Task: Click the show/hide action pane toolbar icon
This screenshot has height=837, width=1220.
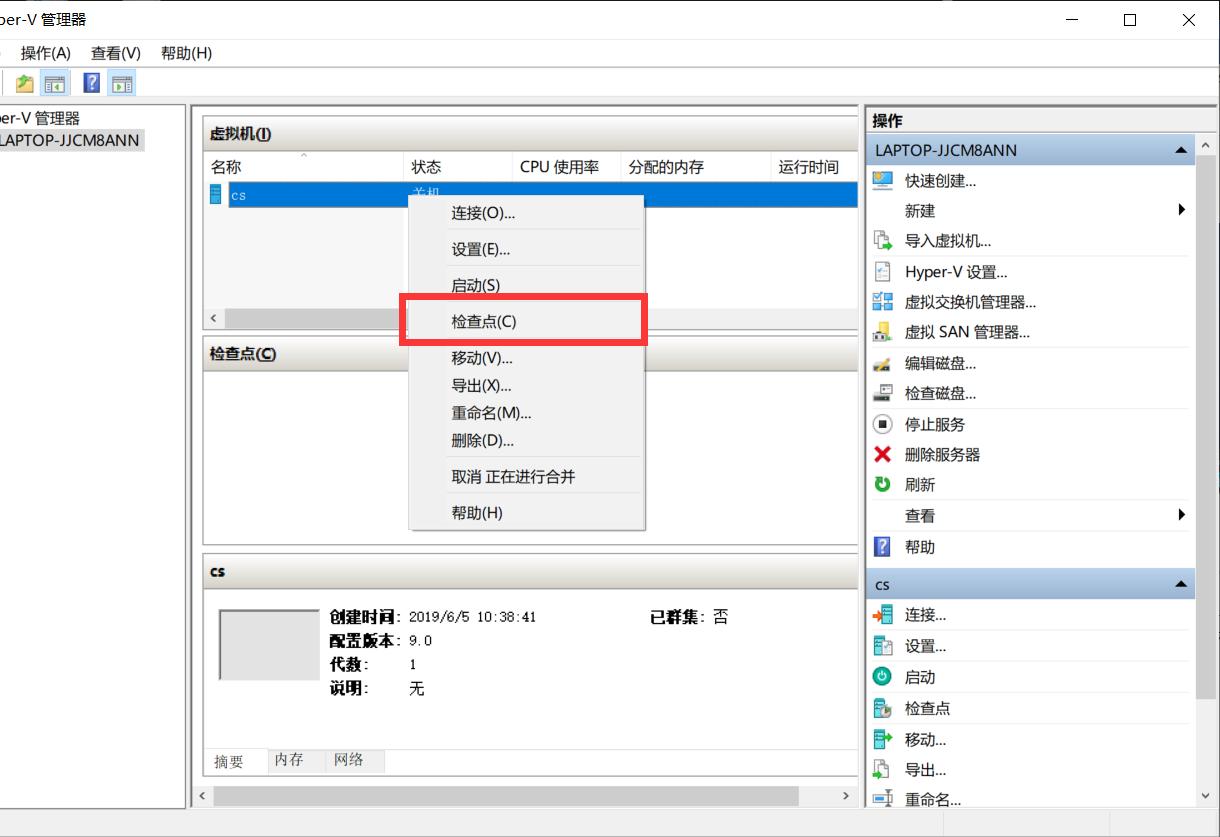Action: (x=122, y=84)
